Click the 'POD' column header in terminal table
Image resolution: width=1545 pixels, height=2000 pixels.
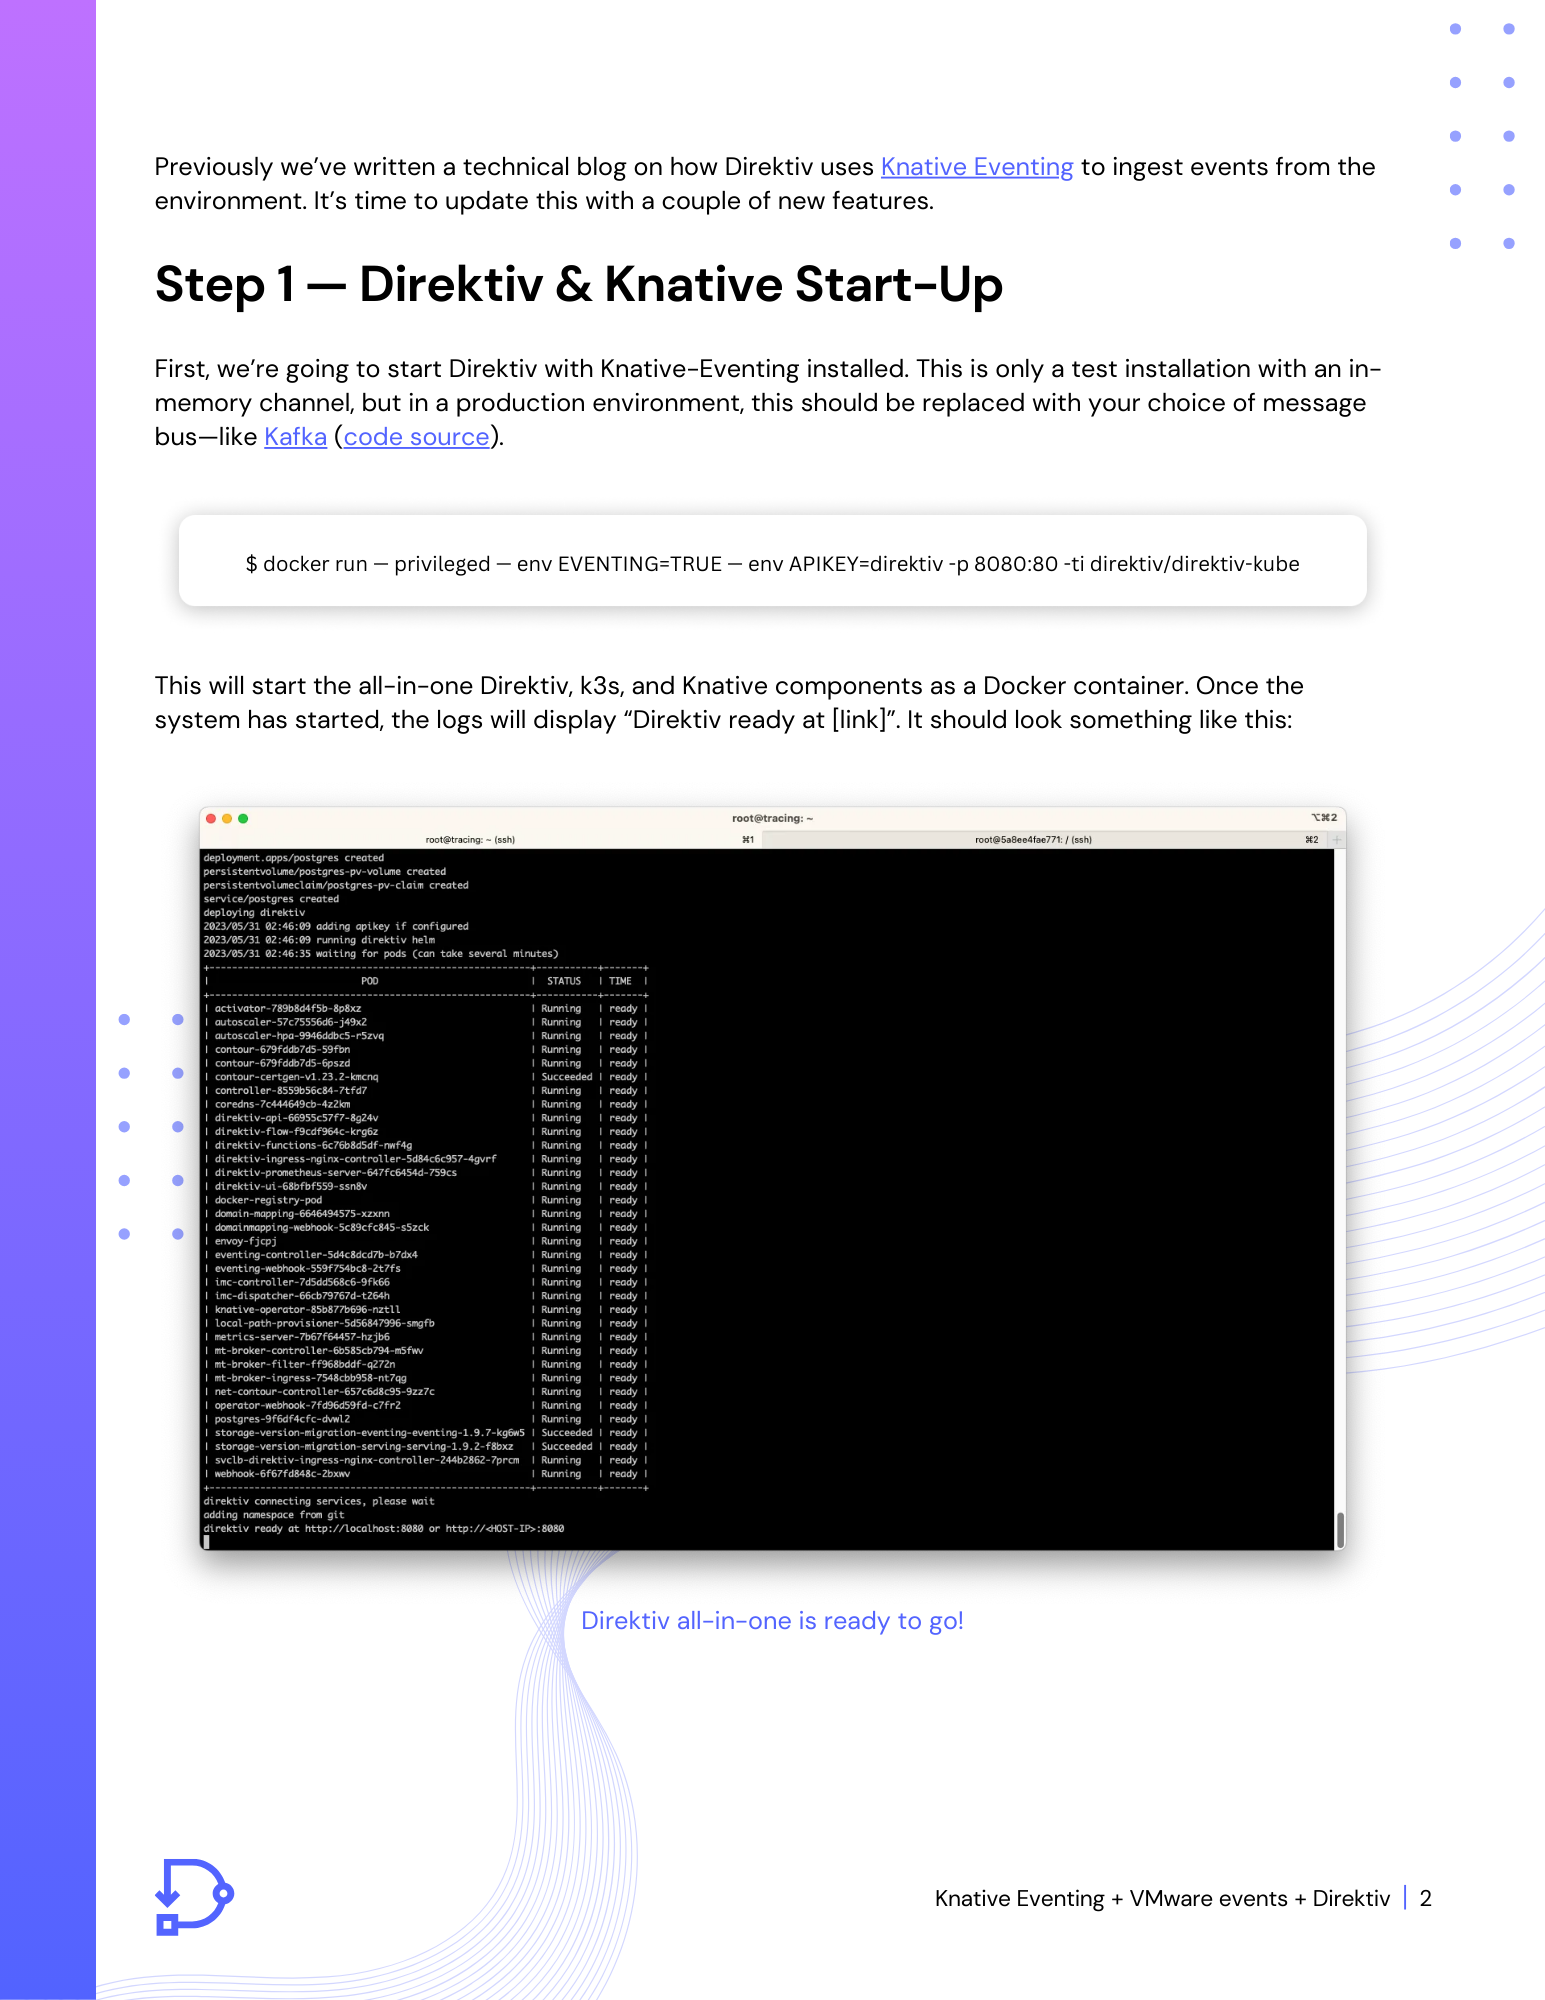click(369, 981)
